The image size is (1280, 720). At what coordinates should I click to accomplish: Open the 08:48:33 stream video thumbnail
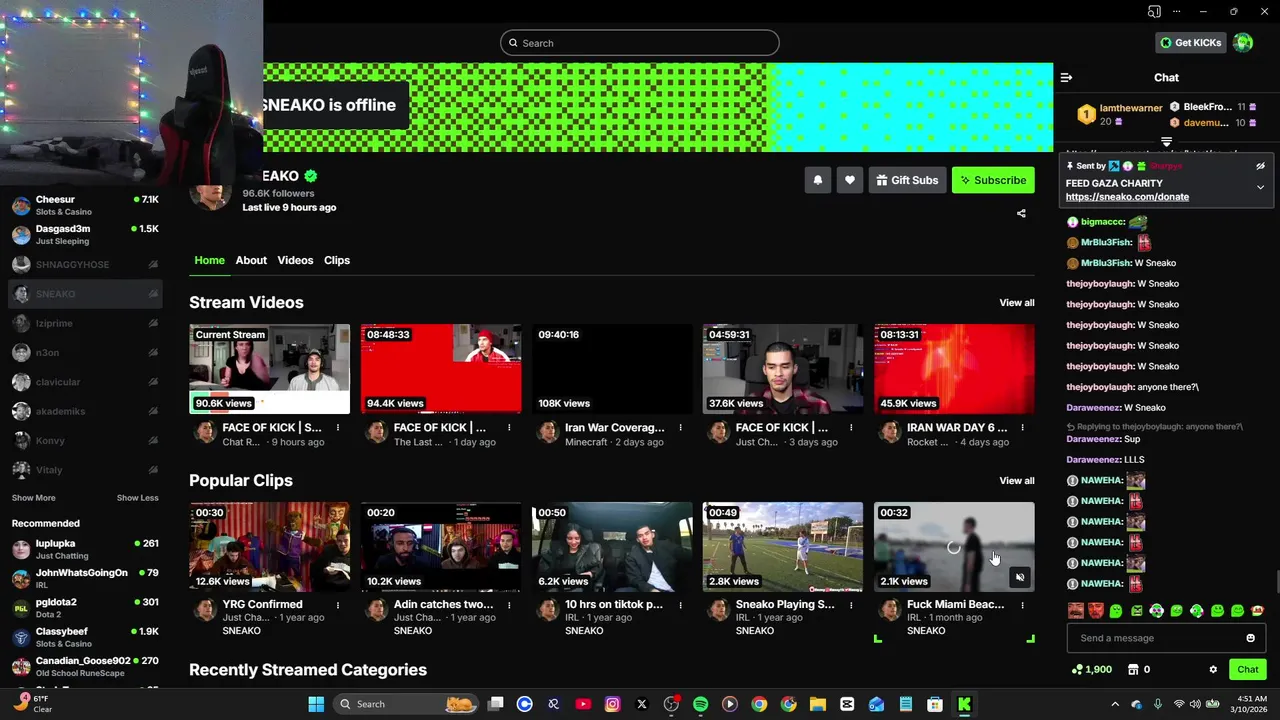441,369
